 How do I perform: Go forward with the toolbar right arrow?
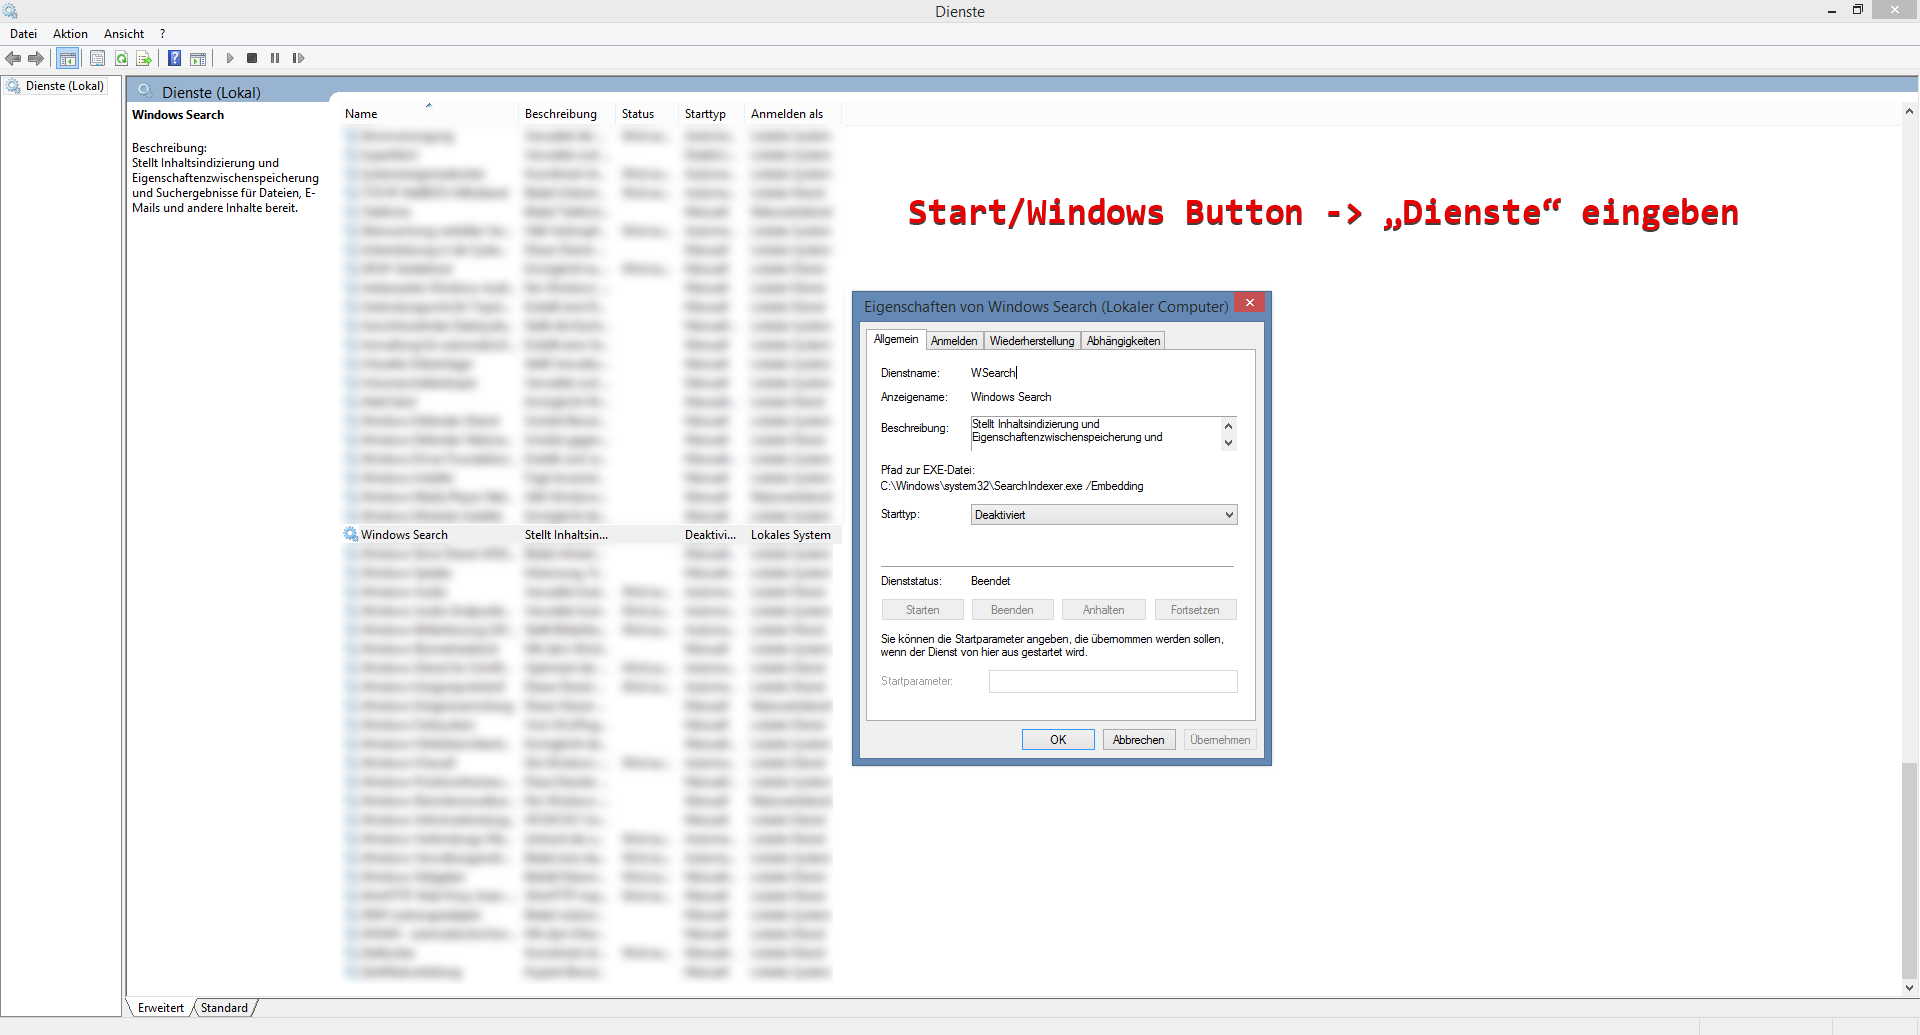click(36, 58)
